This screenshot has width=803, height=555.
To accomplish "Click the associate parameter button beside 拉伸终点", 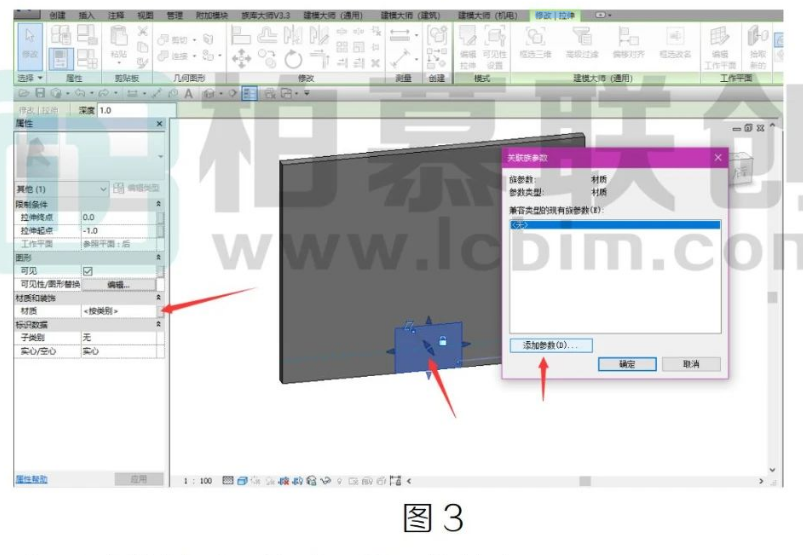I will point(160,217).
